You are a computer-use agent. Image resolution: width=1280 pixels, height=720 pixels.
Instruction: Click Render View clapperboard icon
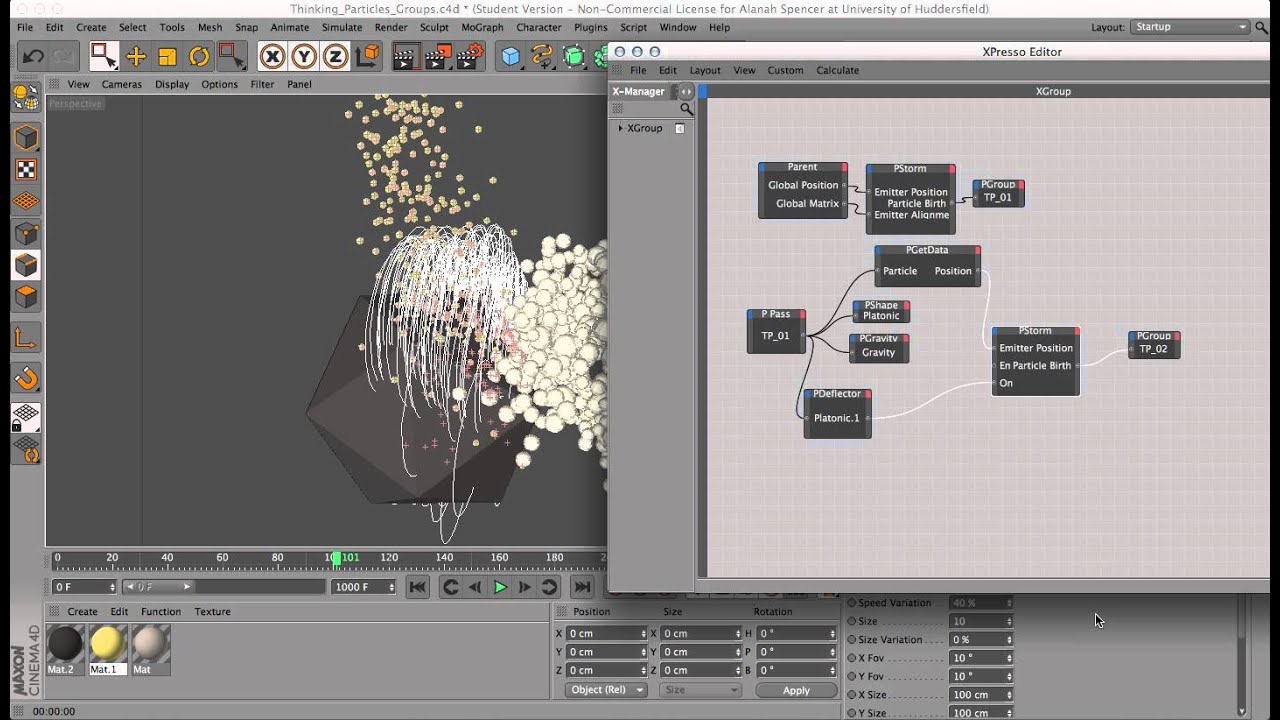pyautogui.click(x=404, y=57)
